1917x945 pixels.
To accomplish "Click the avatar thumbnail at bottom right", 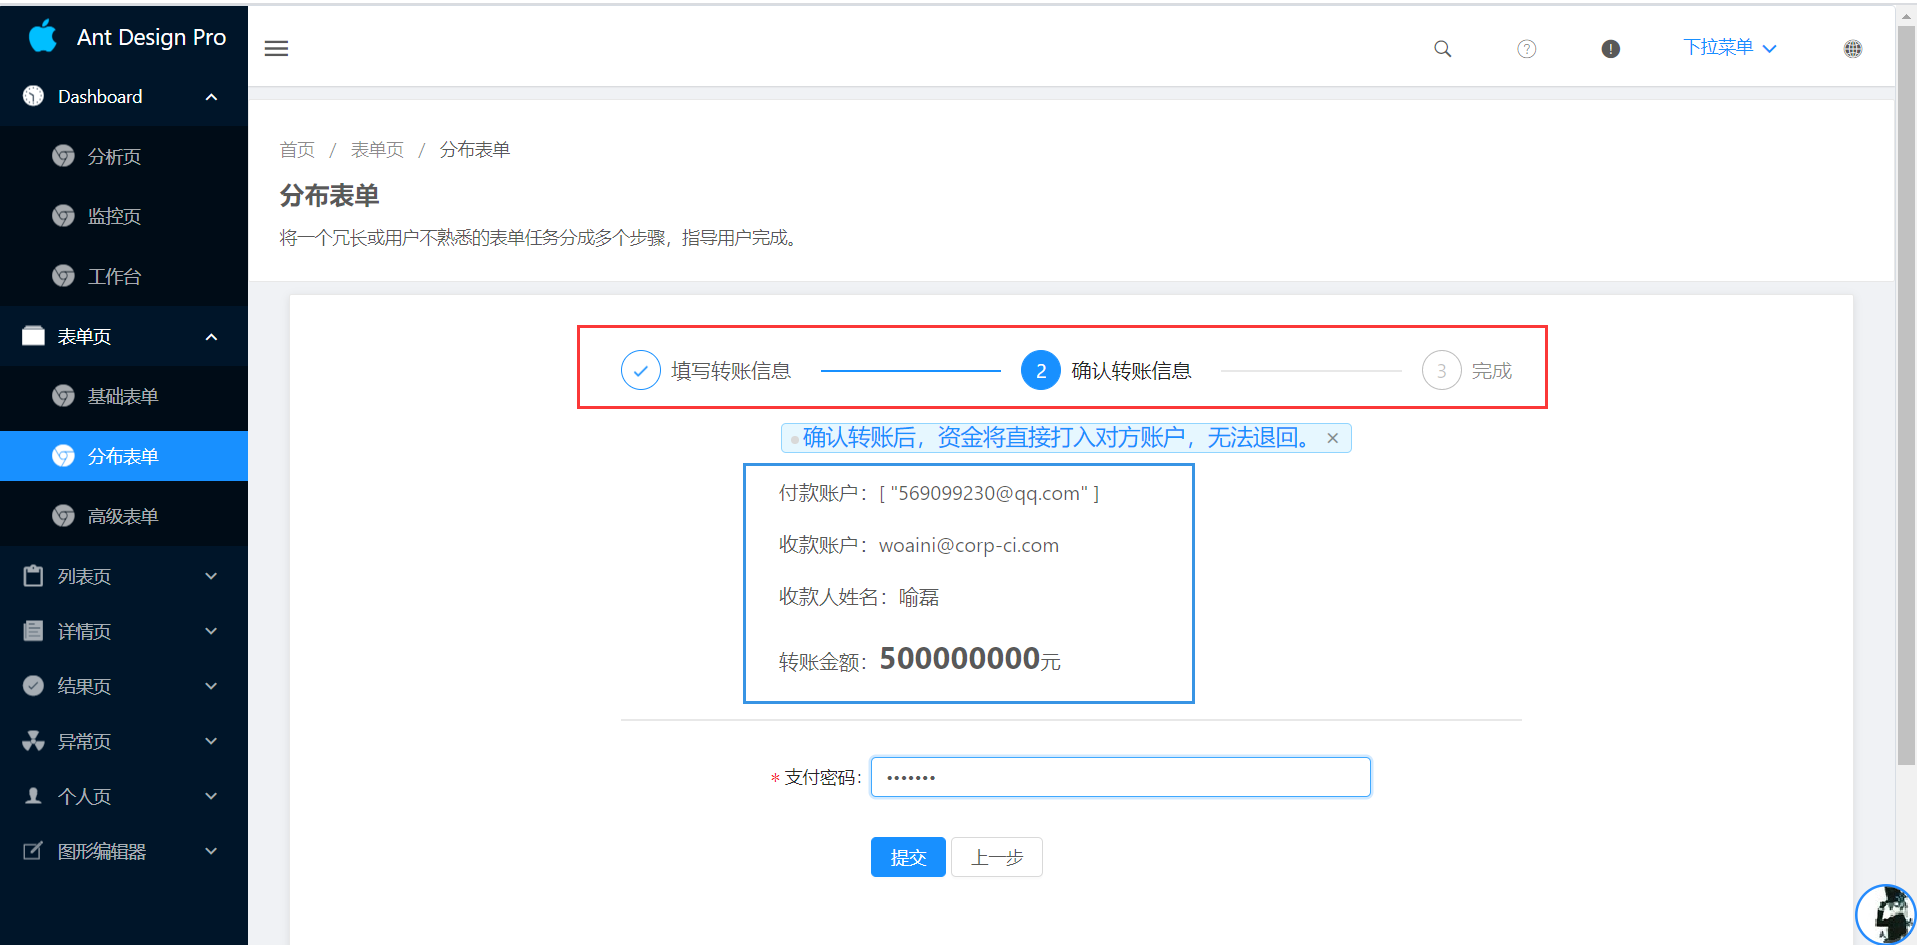I will coord(1886,915).
